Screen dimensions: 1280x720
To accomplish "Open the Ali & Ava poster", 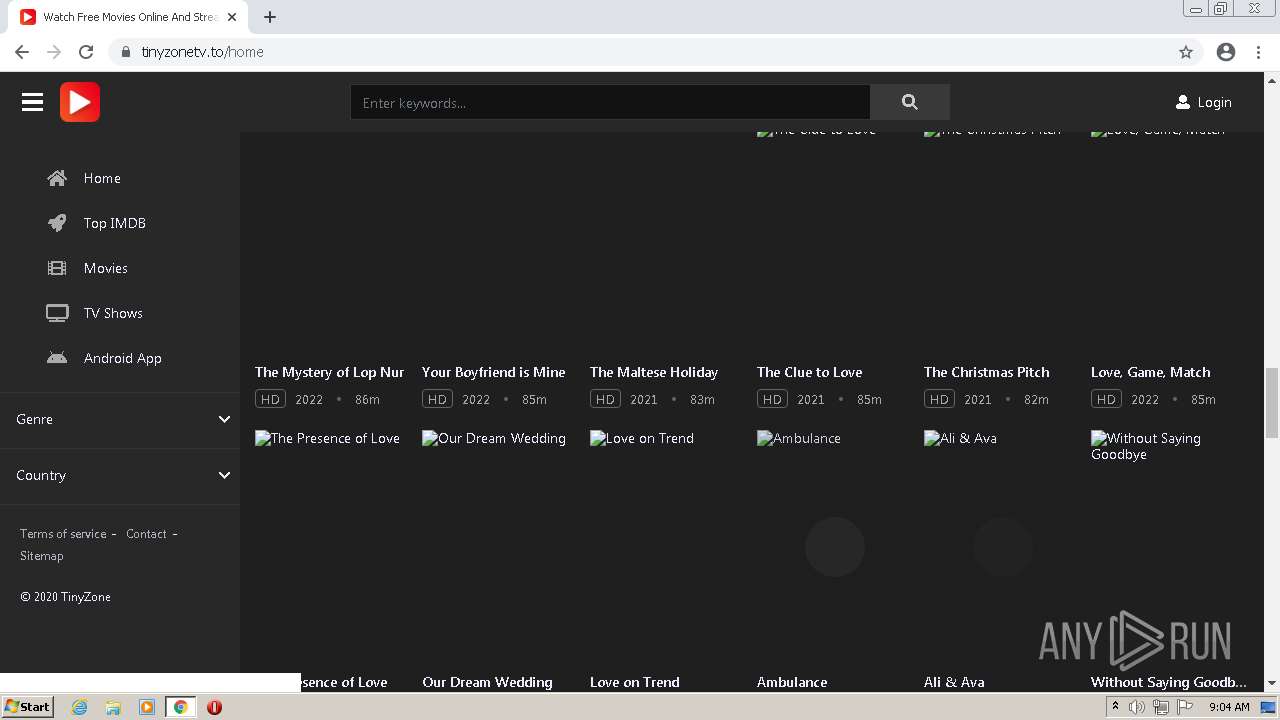I will tap(999, 547).
